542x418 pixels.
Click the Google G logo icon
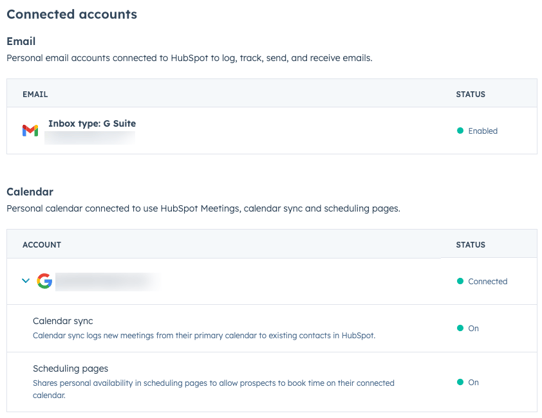pyautogui.click(x=45, y=281)
